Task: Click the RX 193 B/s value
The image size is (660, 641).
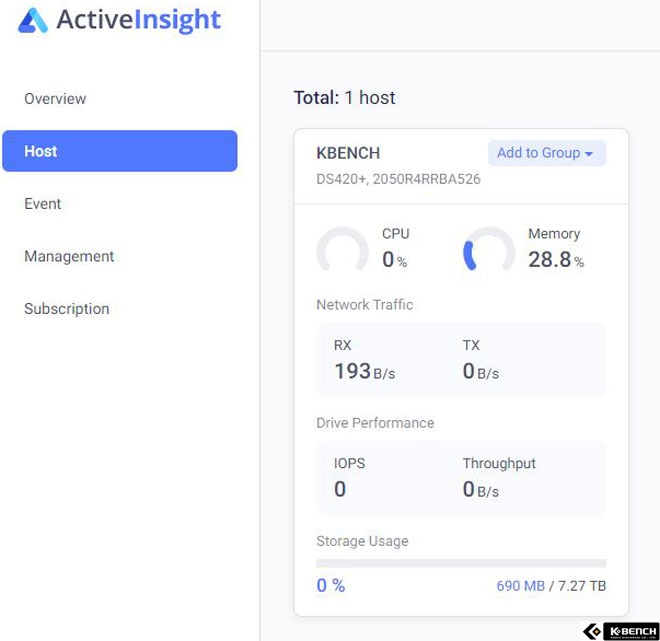Action: coord(365,371)
